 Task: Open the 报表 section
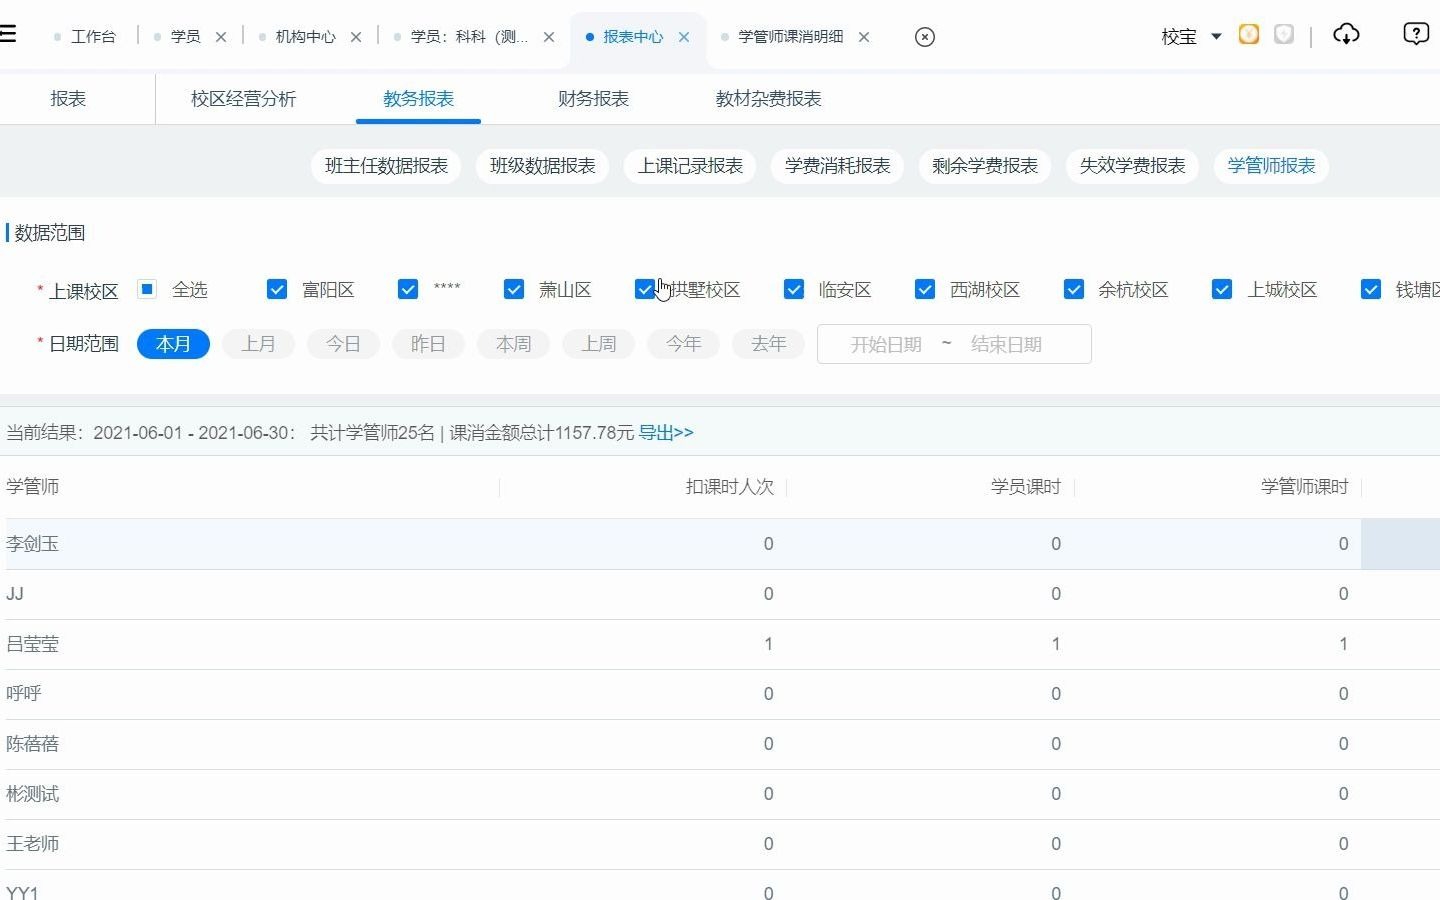[x=68, y=99]
